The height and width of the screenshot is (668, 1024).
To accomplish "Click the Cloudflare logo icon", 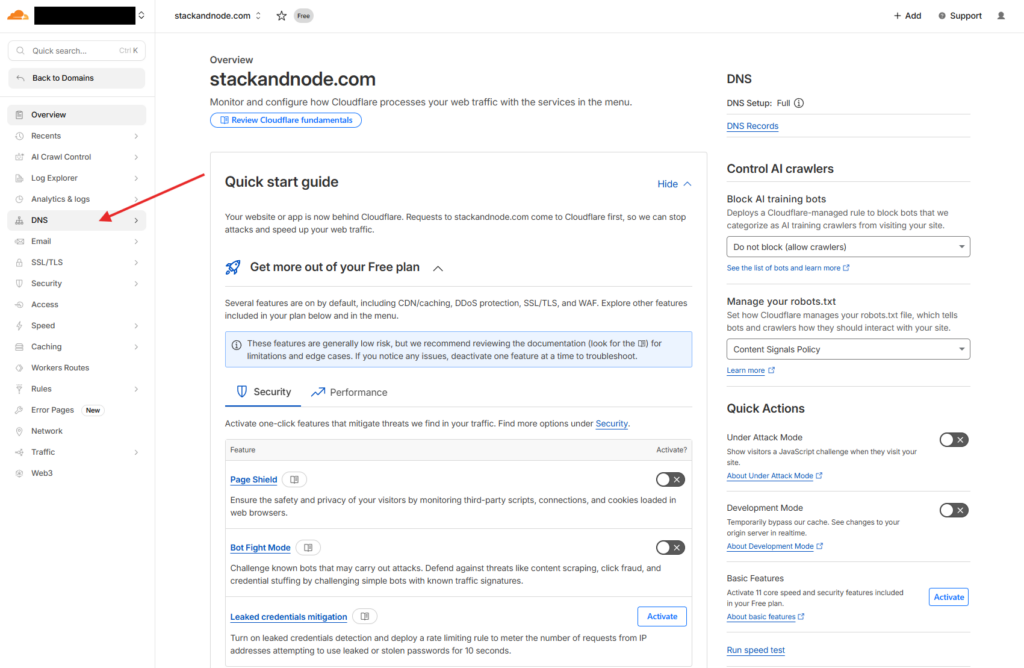I will pos(18,15).
